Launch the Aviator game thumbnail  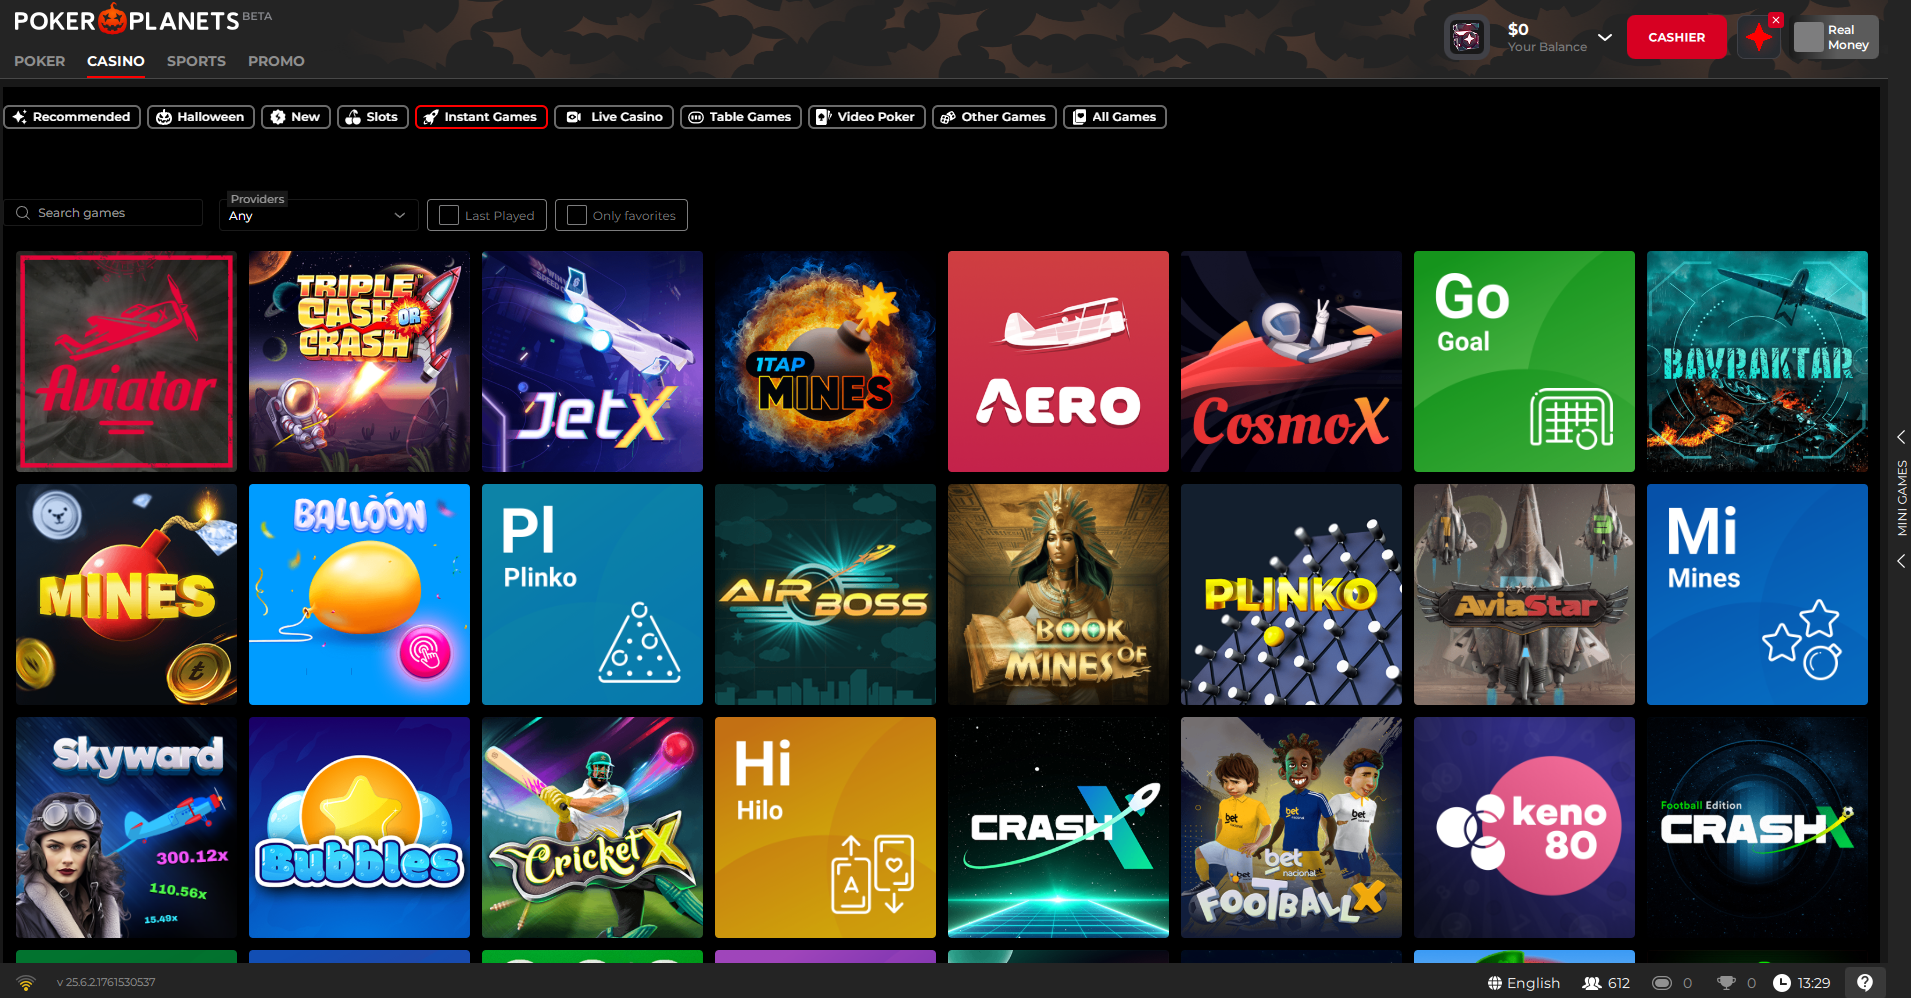pyautogui.click(x=126, y=361)
